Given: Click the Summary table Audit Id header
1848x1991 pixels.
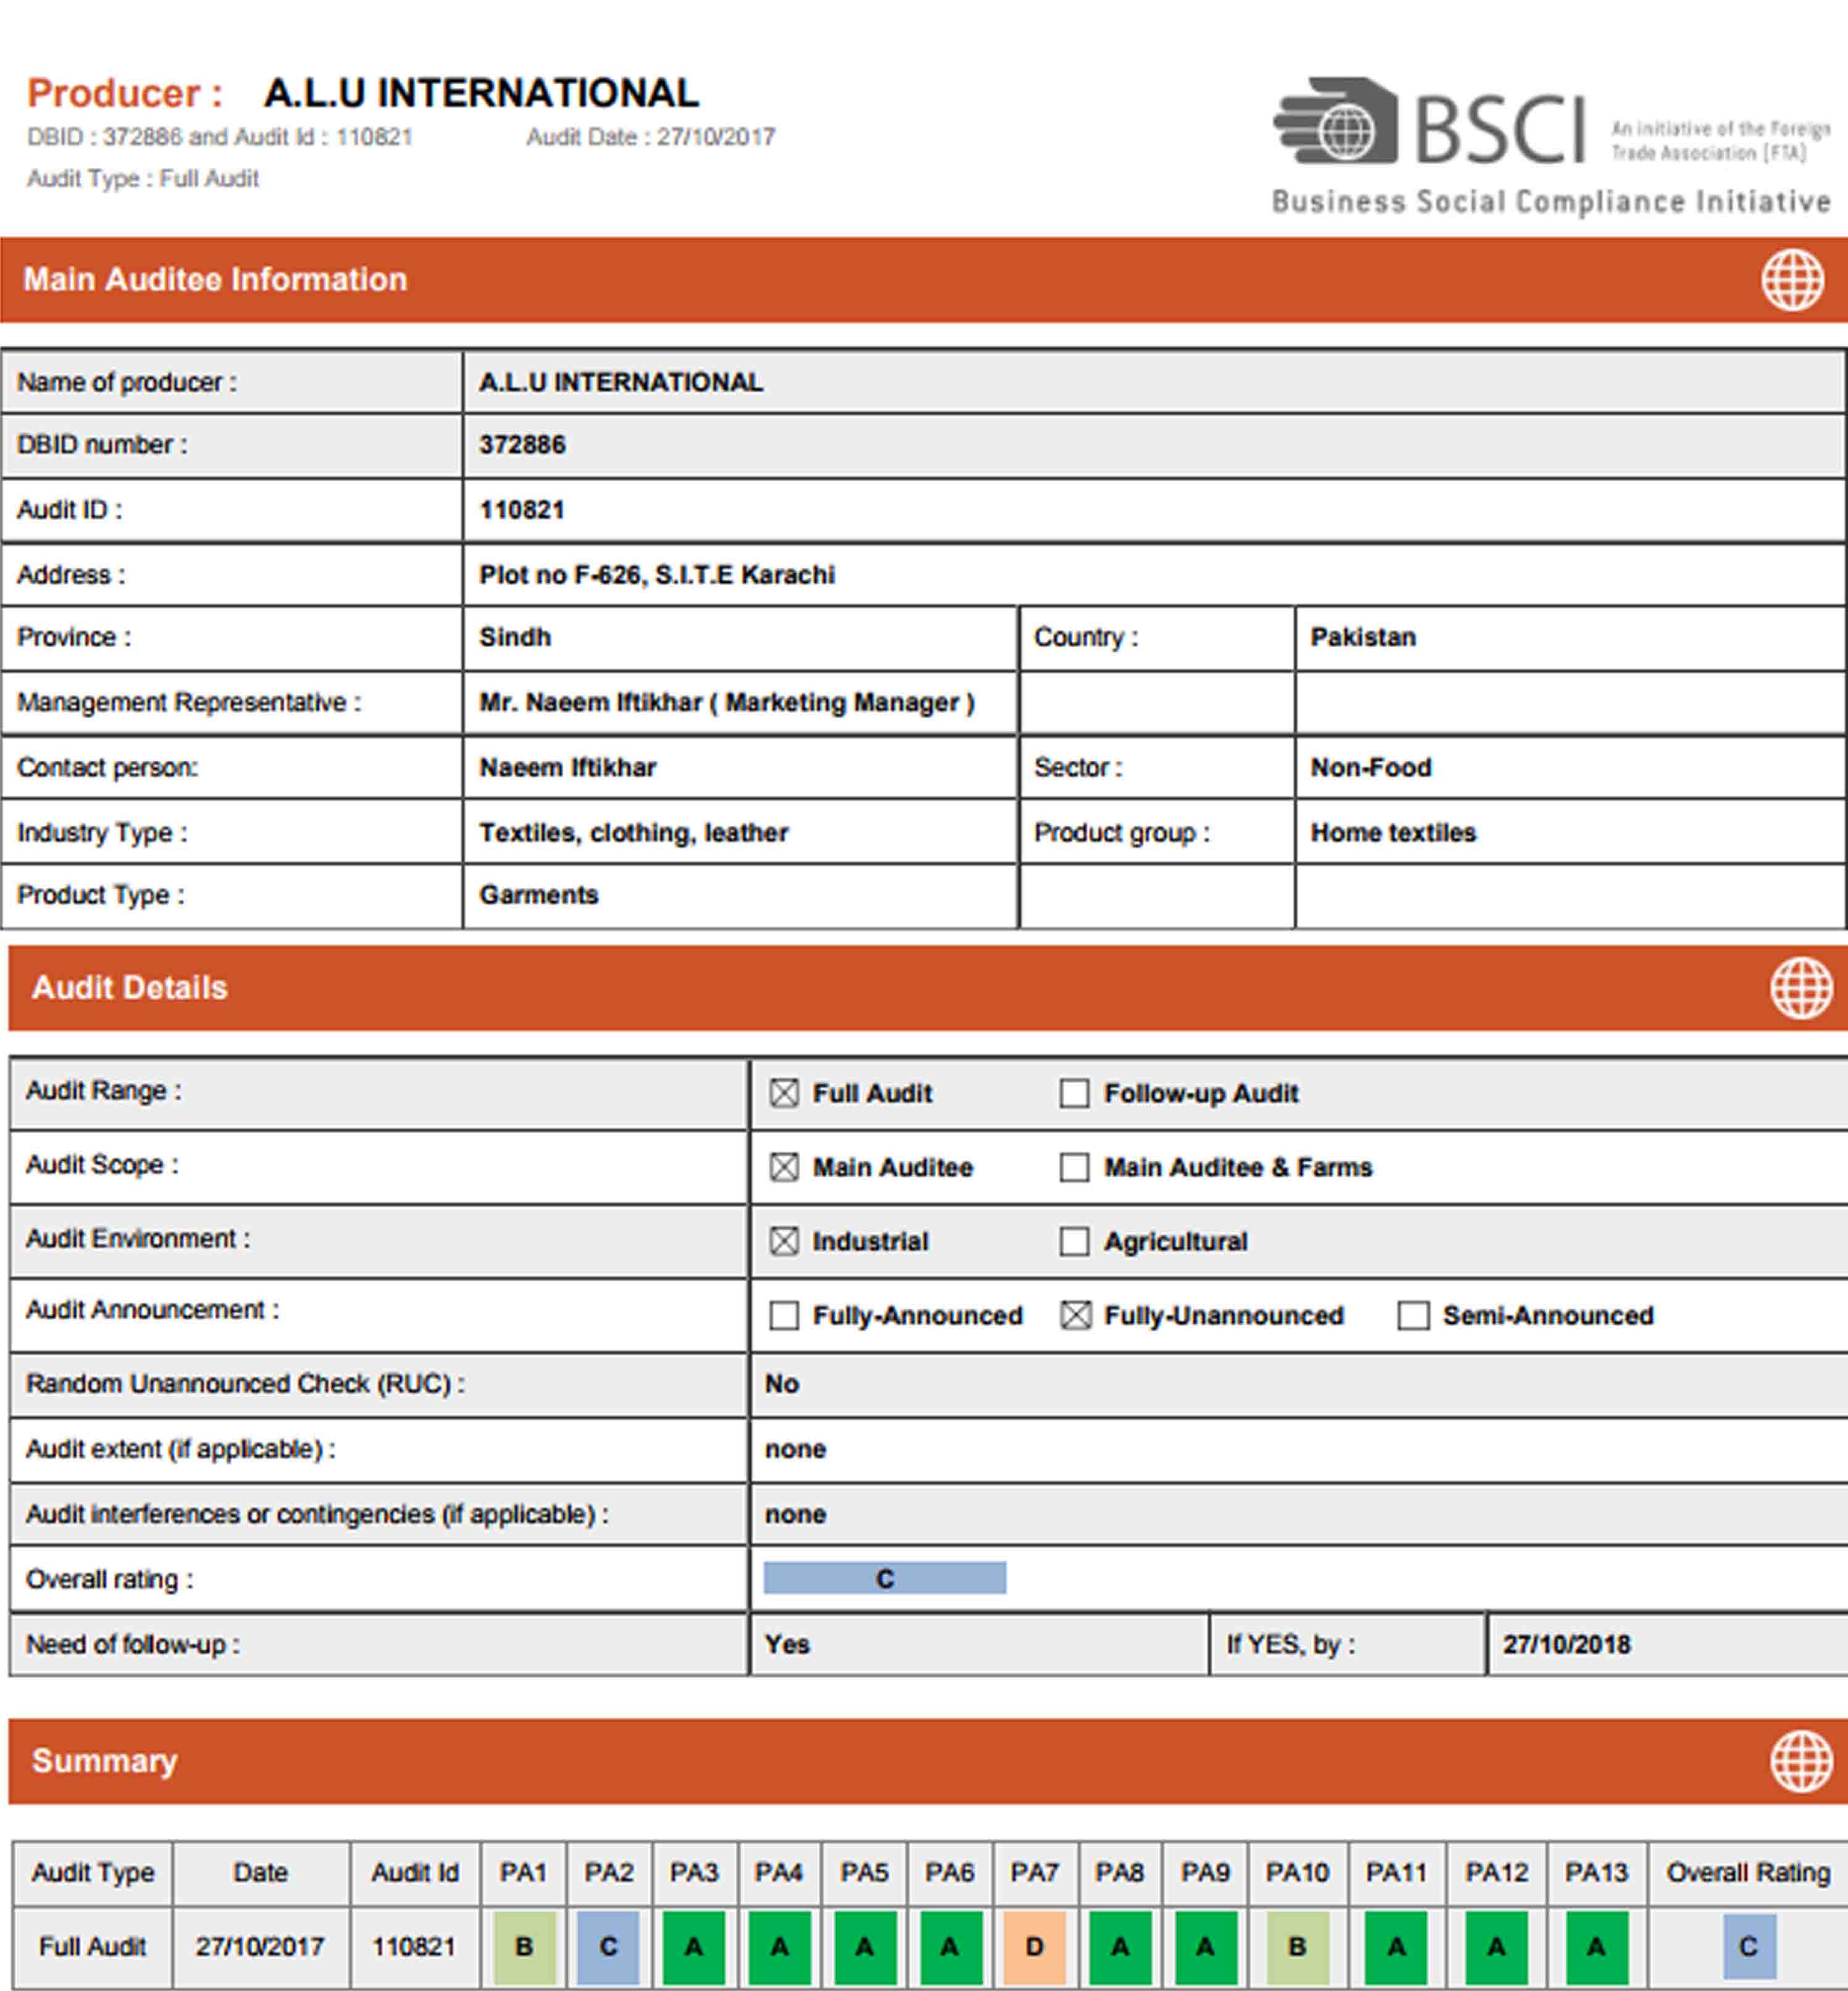Looking at the screenshot, I should tap(415, 1873).
